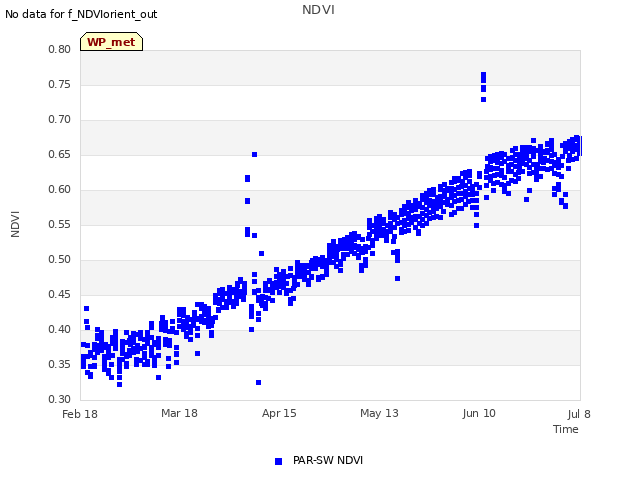Click the Apr 15 x-axis label

(279, 413)
